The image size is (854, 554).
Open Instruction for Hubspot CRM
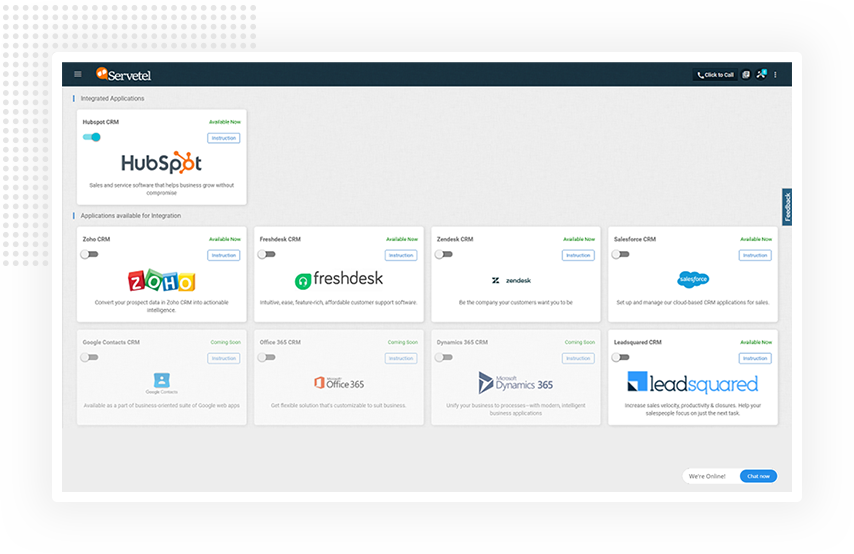tap(224, 138)
